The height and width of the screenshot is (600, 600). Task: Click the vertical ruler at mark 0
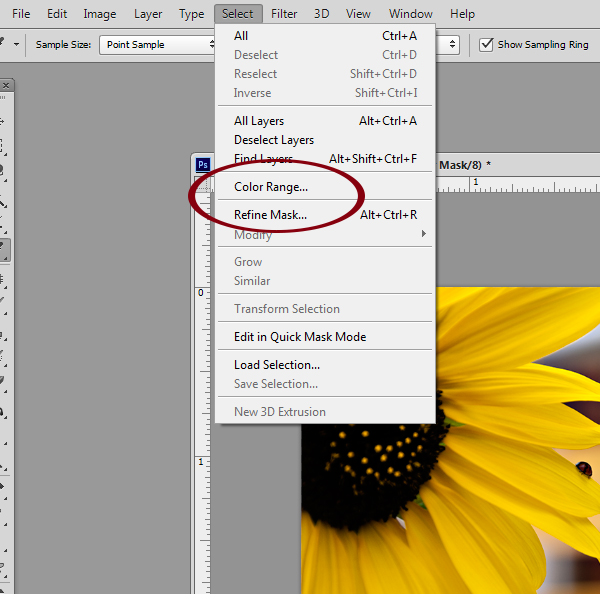pos(201,293)
